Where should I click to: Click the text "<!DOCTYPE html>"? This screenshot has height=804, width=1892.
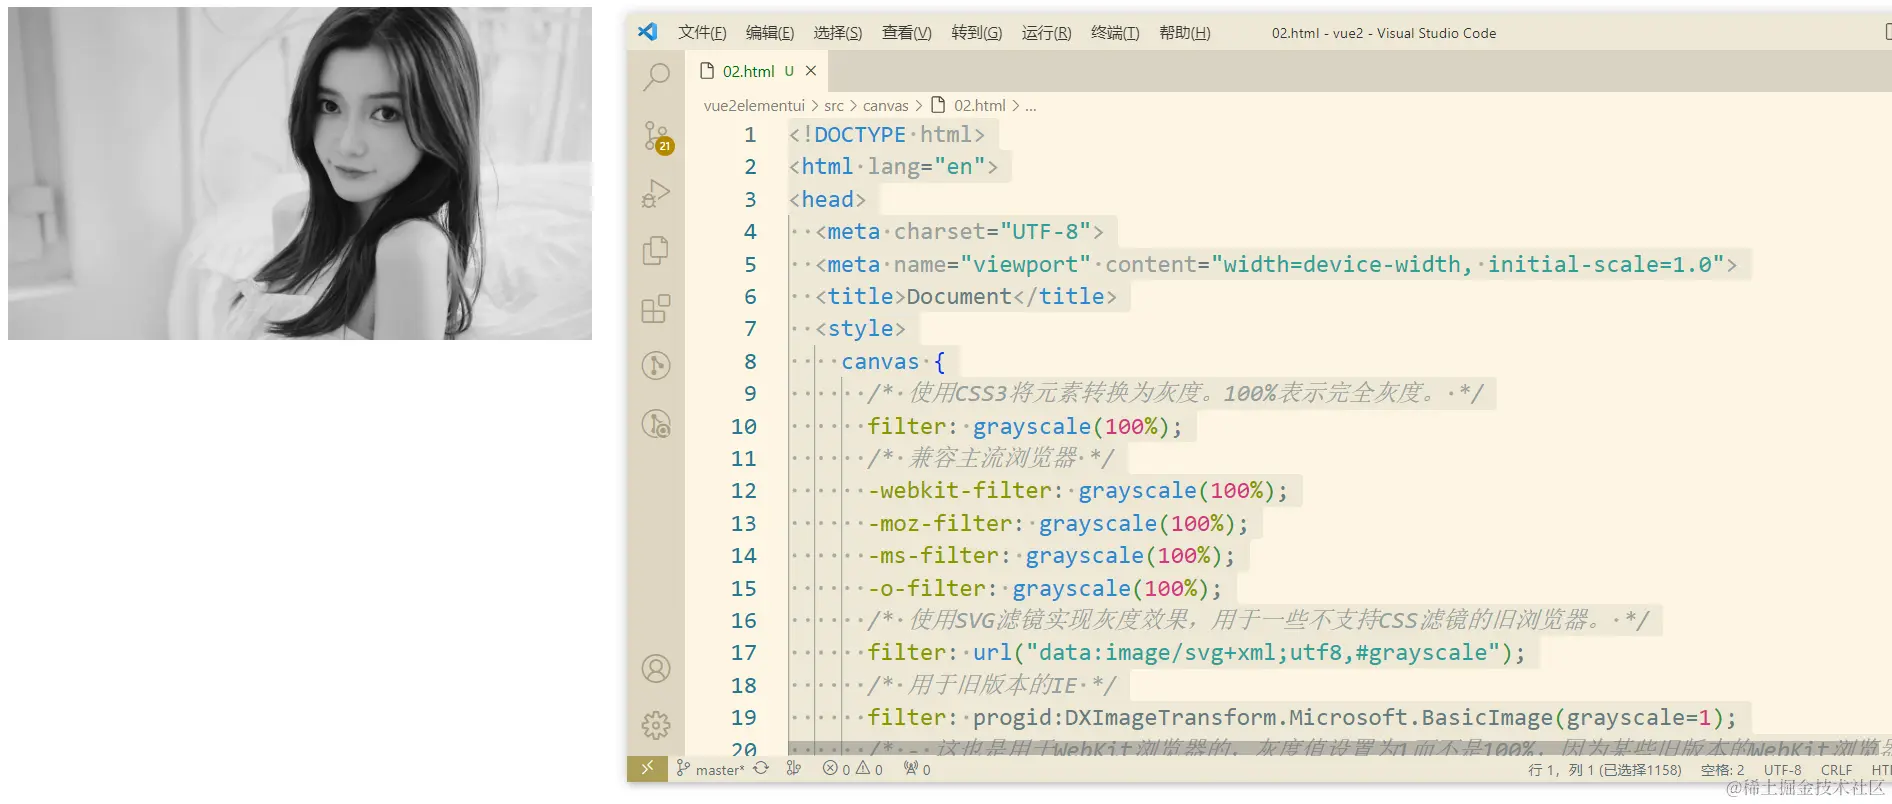[x=887, y=135]
